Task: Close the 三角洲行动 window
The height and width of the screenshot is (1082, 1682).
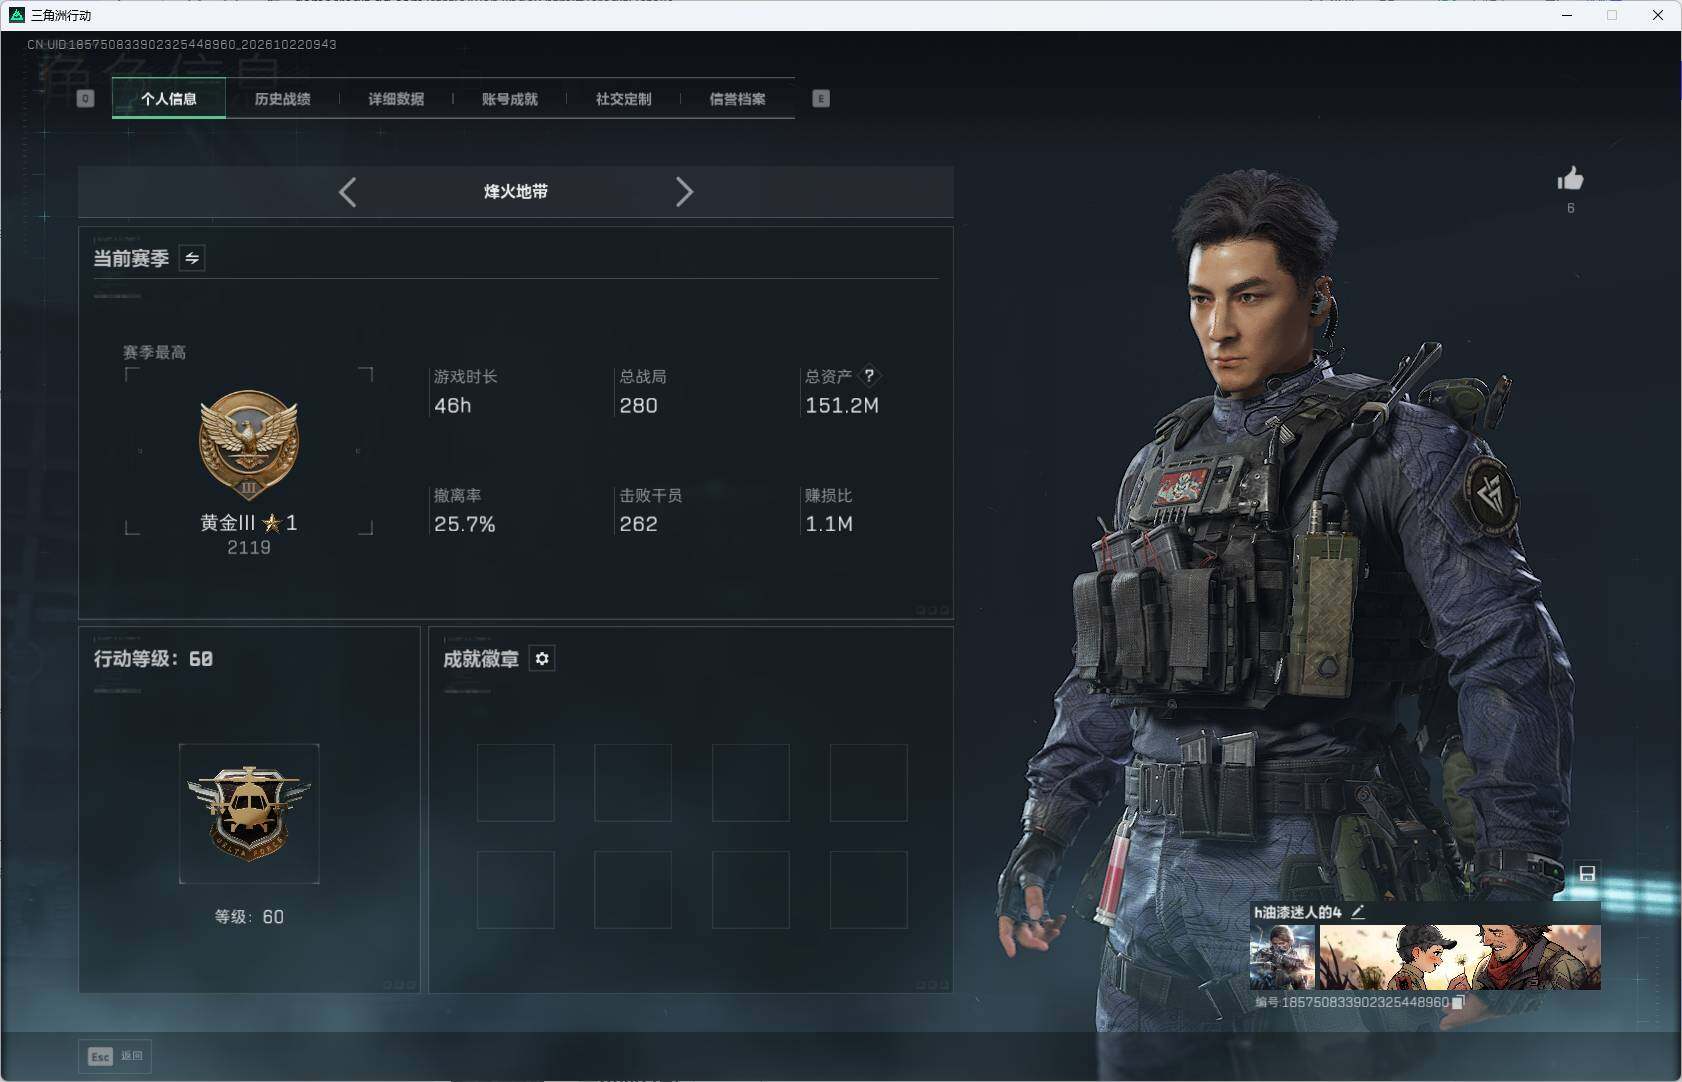Action: click(x=1658, y=15)
